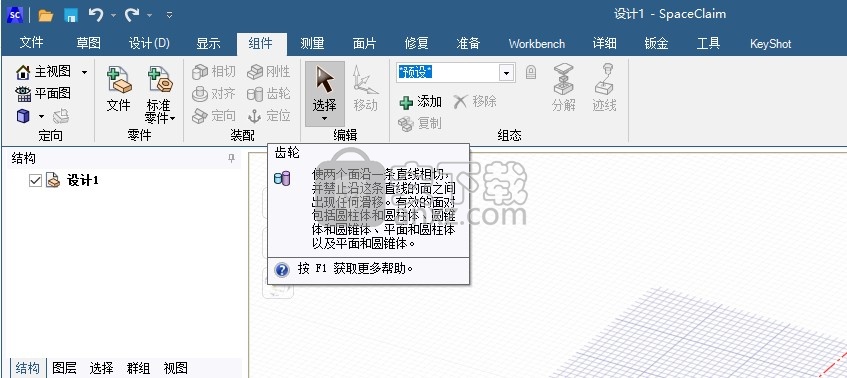
Task: Switch to the 面片 ribbon tab
Action: [364, 43]
